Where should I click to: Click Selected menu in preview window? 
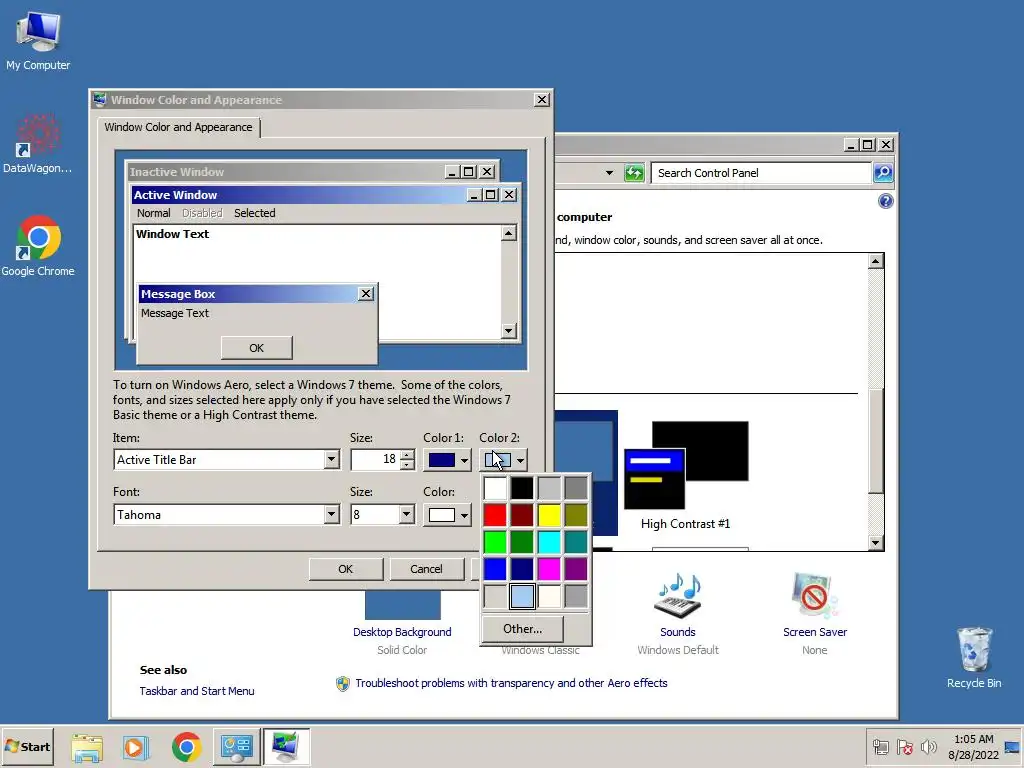tap(255, 213)
